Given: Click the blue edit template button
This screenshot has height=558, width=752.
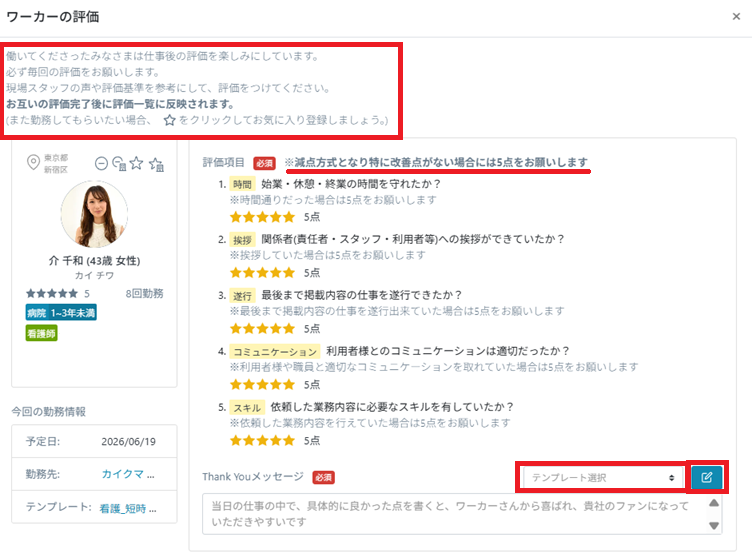Looking at the screenshot, I should click(706, 477).
